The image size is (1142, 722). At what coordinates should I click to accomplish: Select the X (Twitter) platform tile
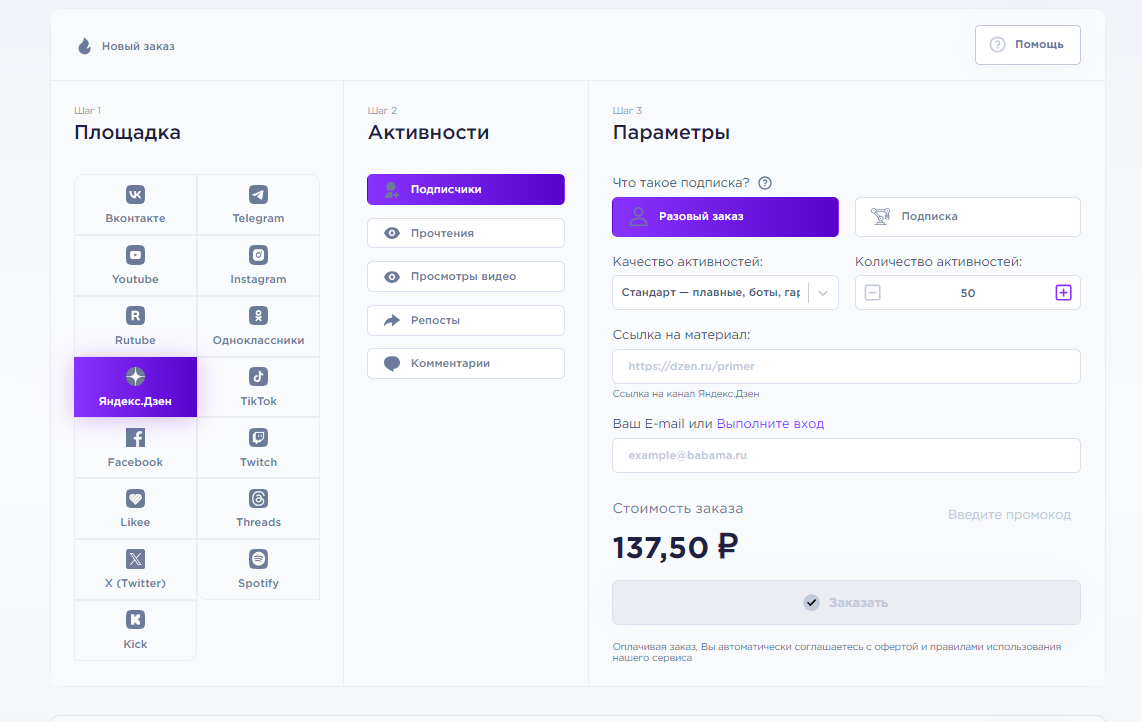135,570
